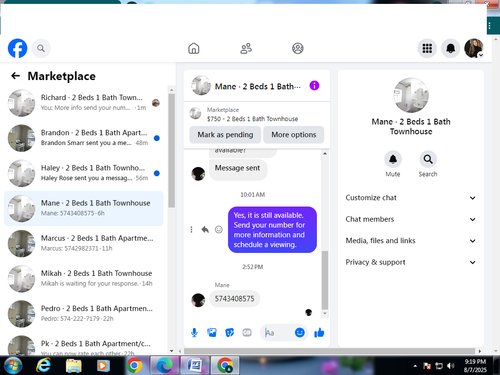Adjust volume via system tray speaker icon
This screenshot has height=375, width=500.
coord(451,366)
